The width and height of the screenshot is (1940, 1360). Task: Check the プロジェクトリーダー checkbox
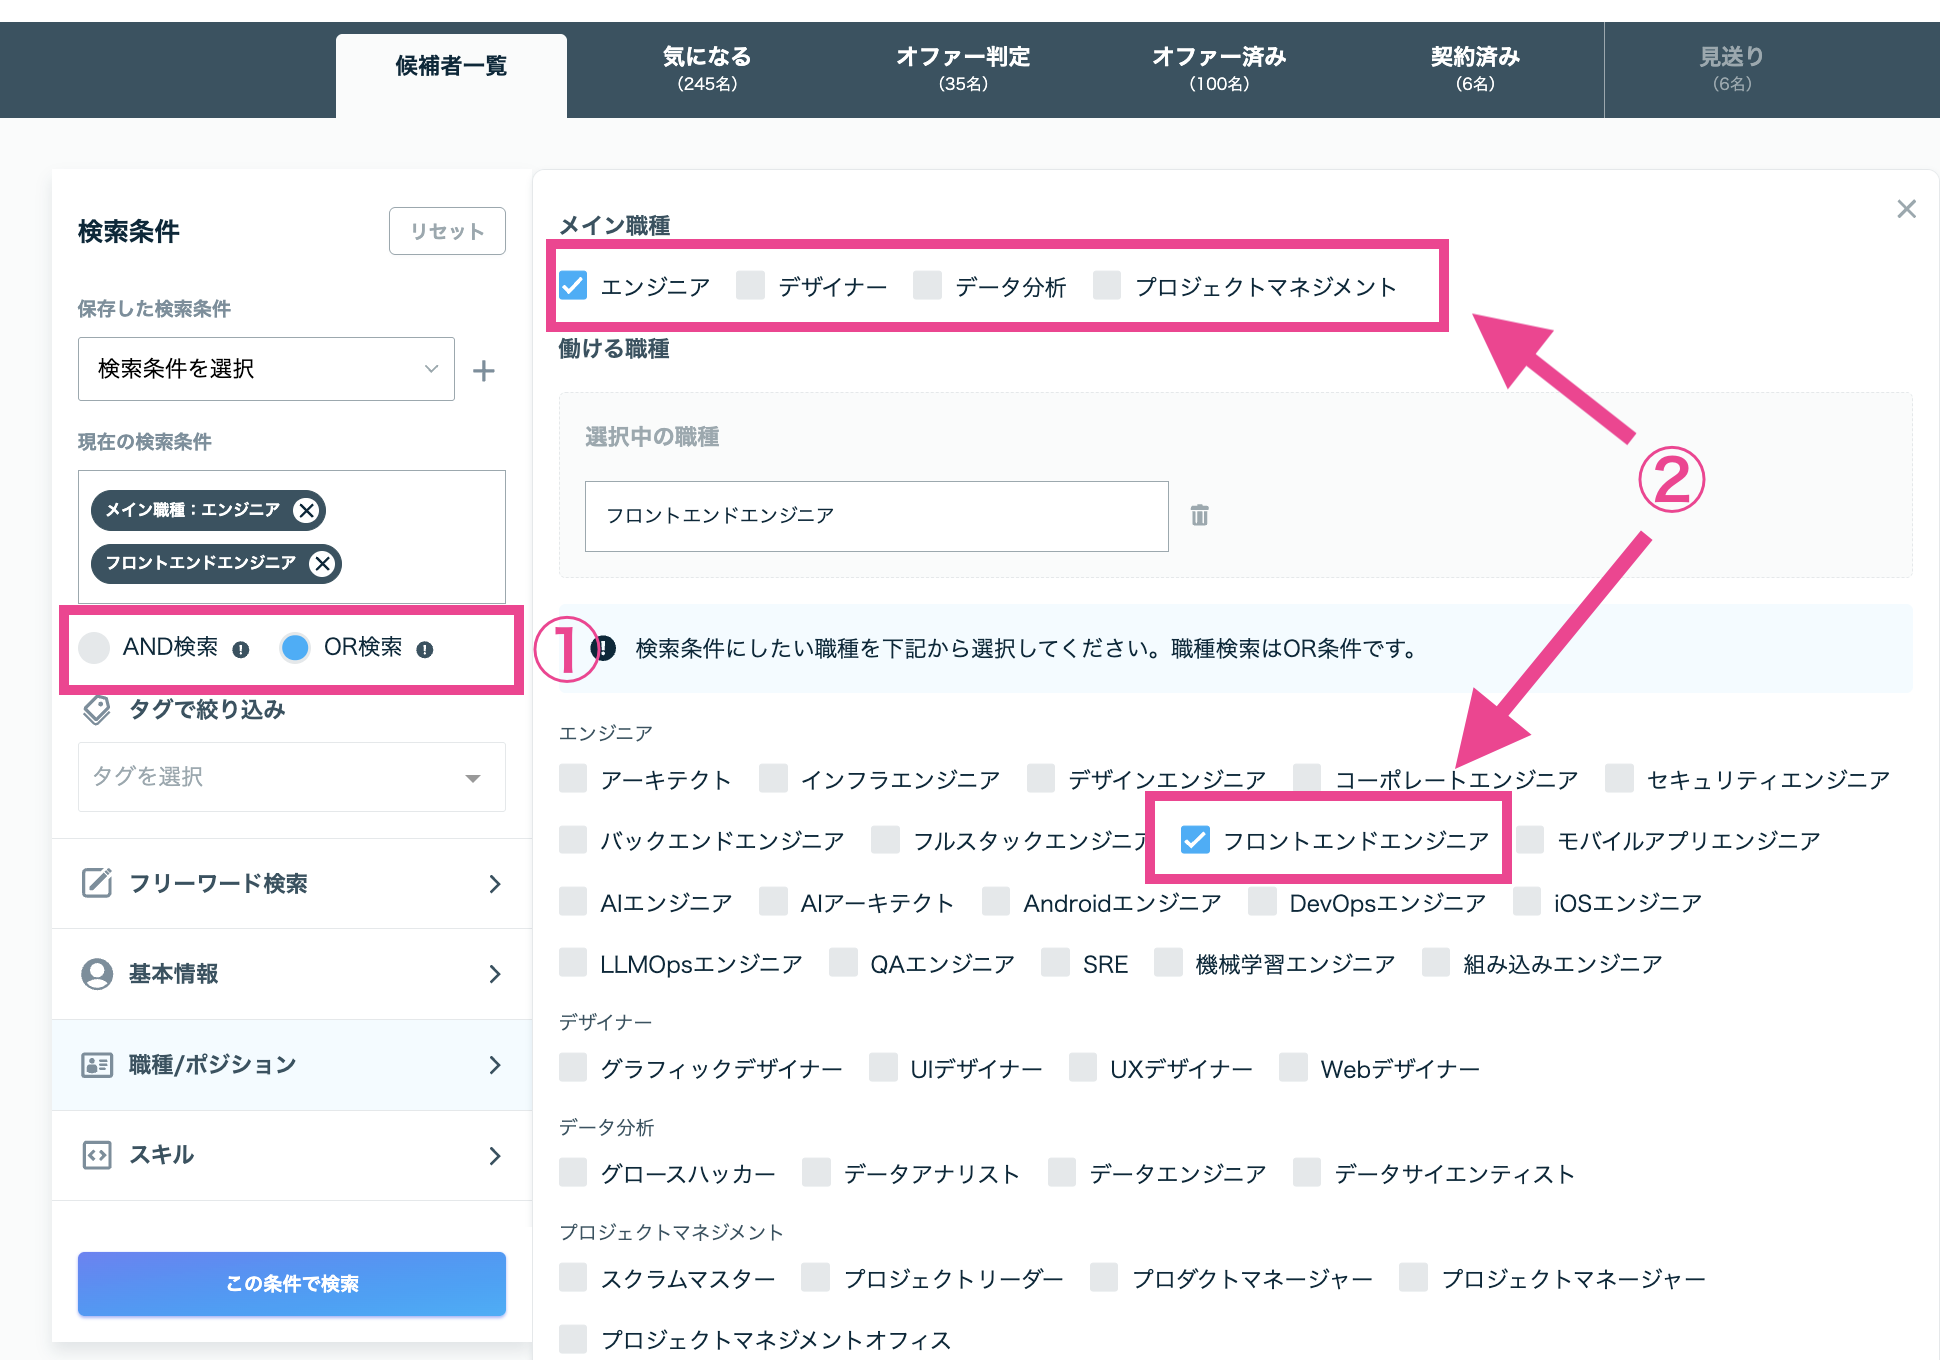816,1278
